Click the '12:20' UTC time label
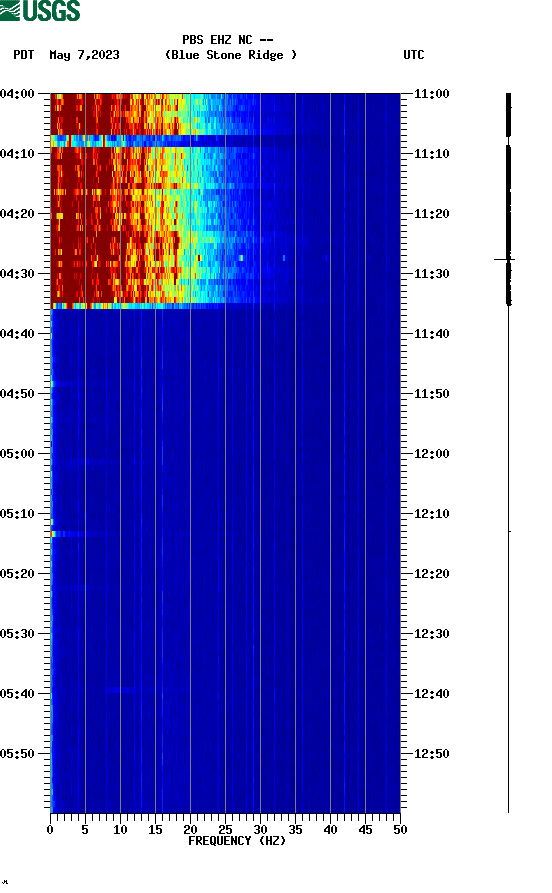Image resolution: width=552 pixels, height=893 pixels. [x=432, y=574]
